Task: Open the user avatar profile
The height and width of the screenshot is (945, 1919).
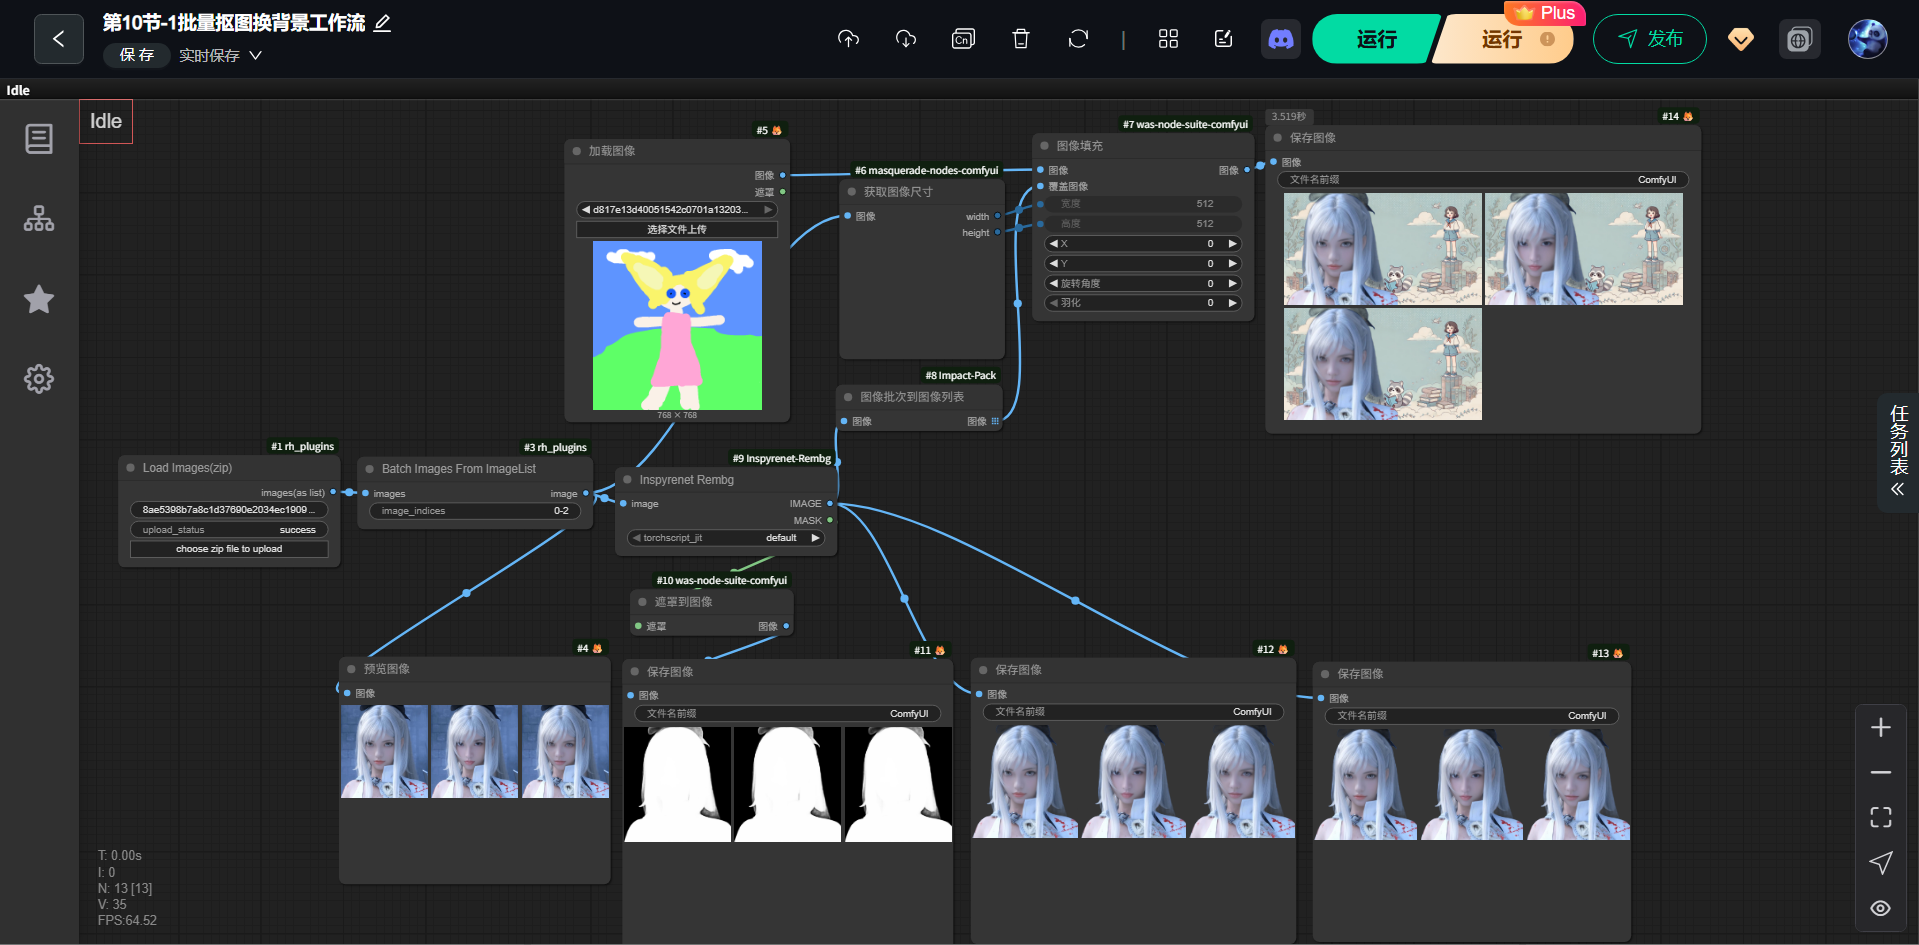Action: click(1867, 39)
